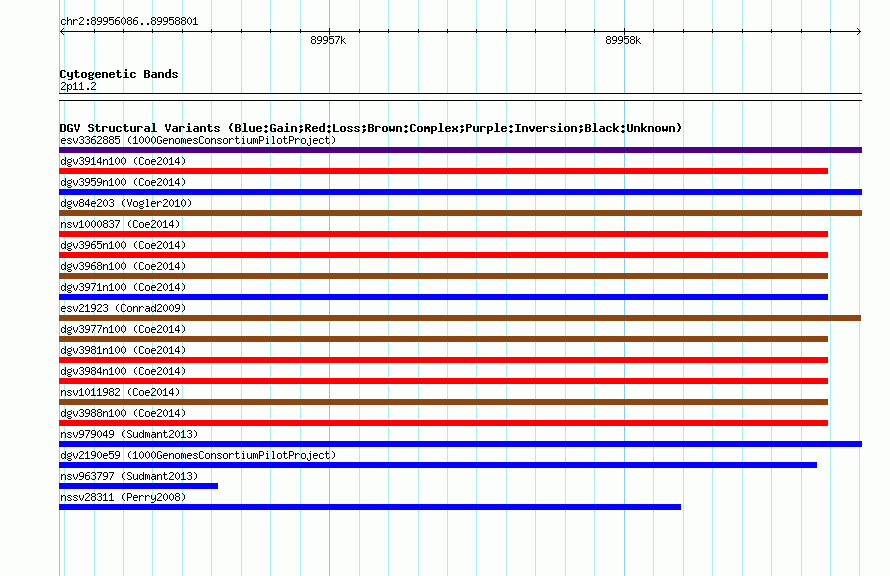
Task: Click the blue nssv28311 gain bar
Action: point(370,507)
